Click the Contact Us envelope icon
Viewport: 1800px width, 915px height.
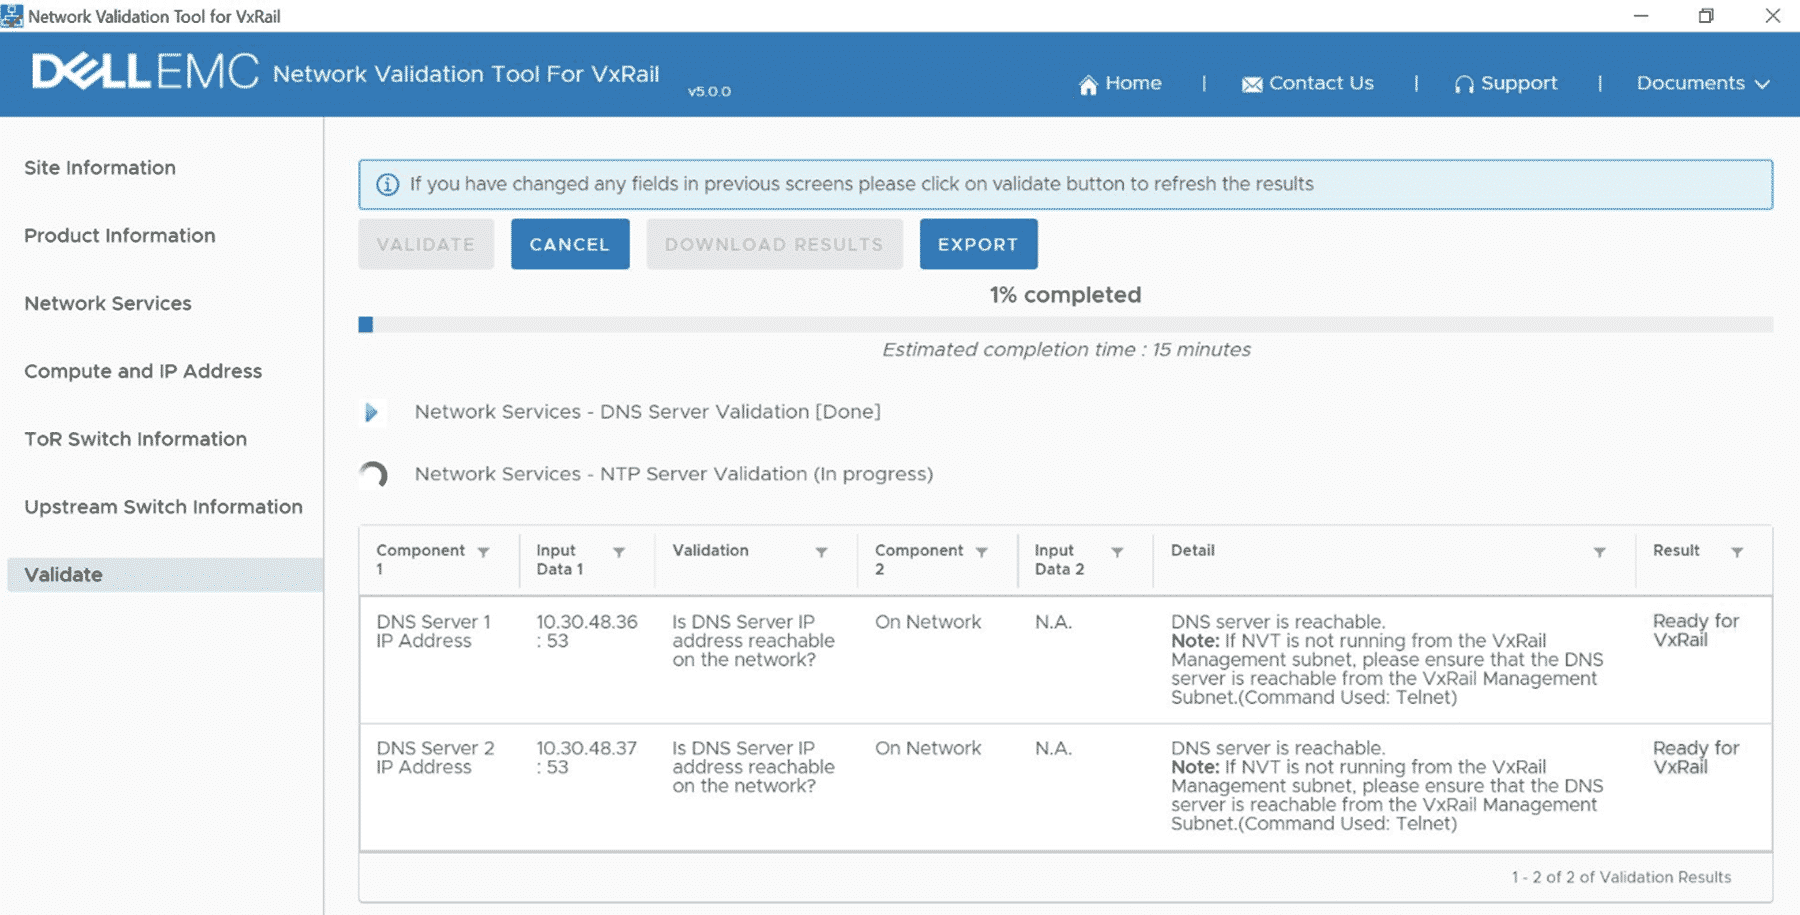pos(1252,85)
